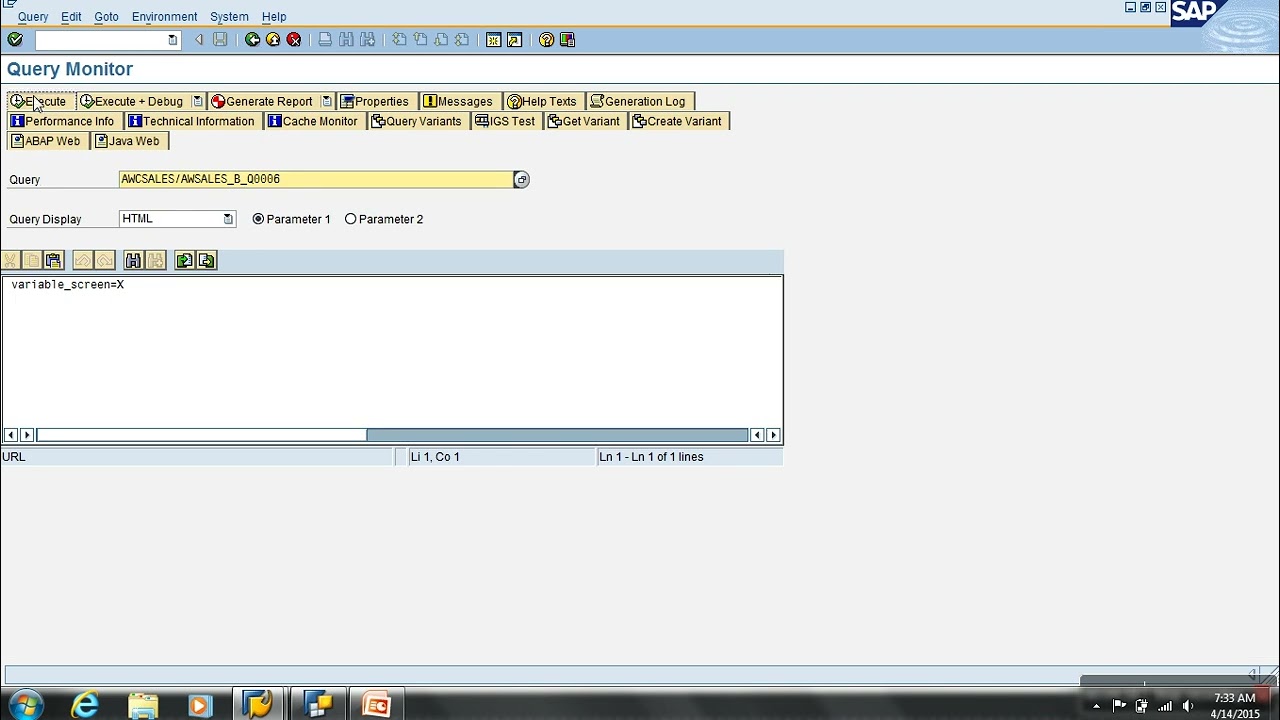The width and height of the screenshot is (1280, 720).
Task: Run the IGS Test button
Action: point(505,121)
